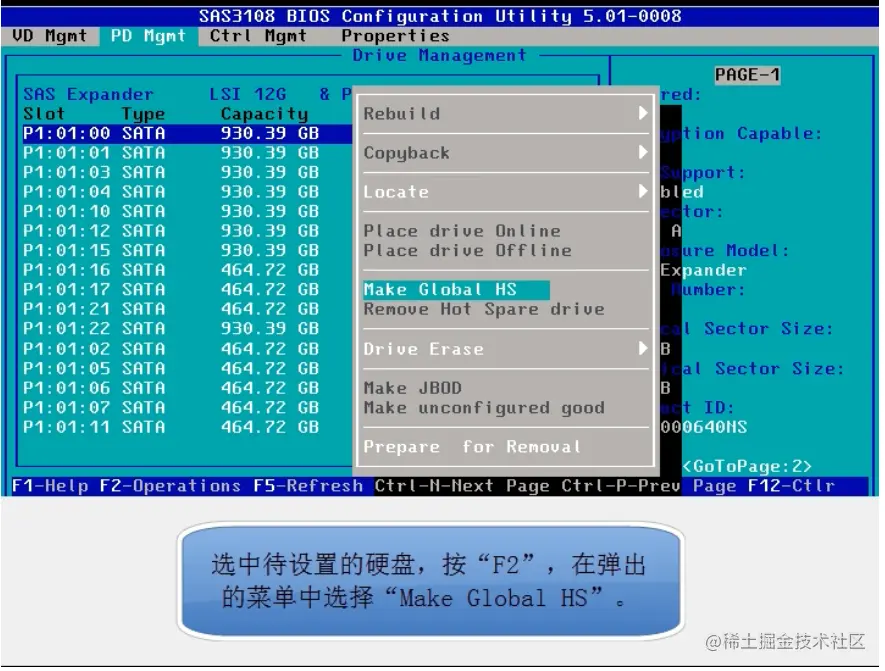This screenshot has height=671, width=885.
Task: Choose Place drive Offline
Action: [467, 251]
